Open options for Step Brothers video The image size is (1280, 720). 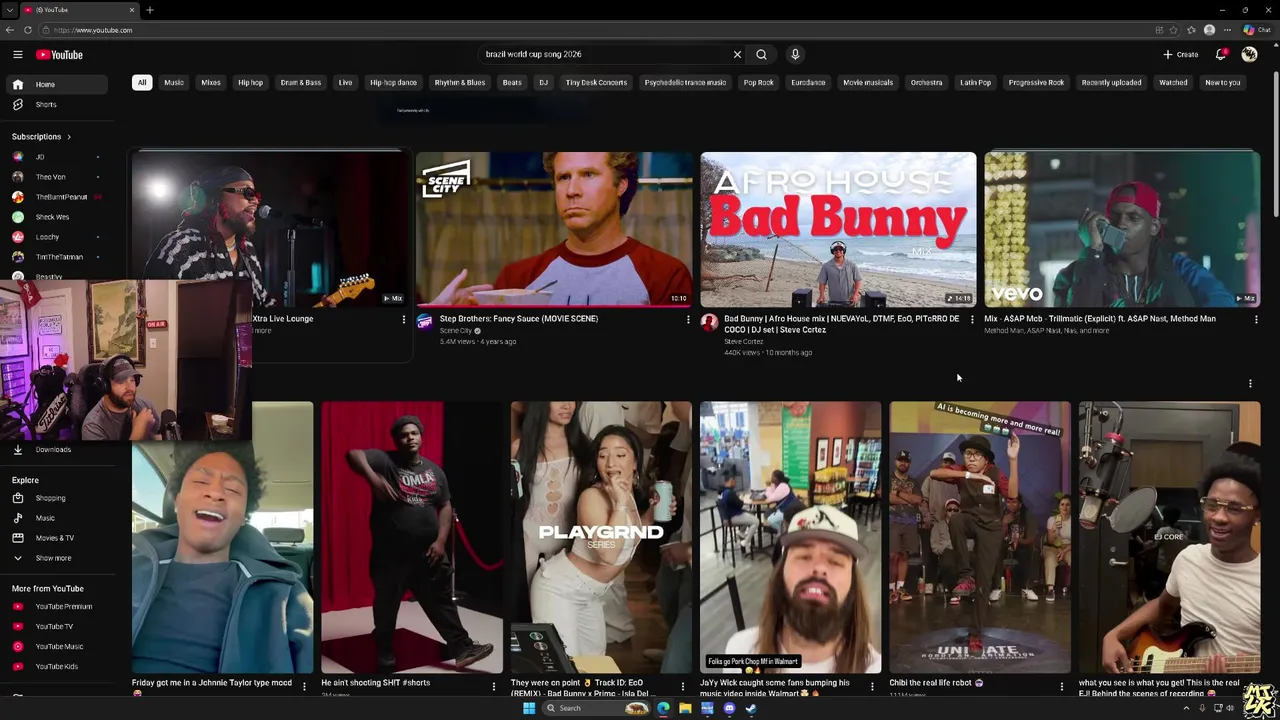688,320
